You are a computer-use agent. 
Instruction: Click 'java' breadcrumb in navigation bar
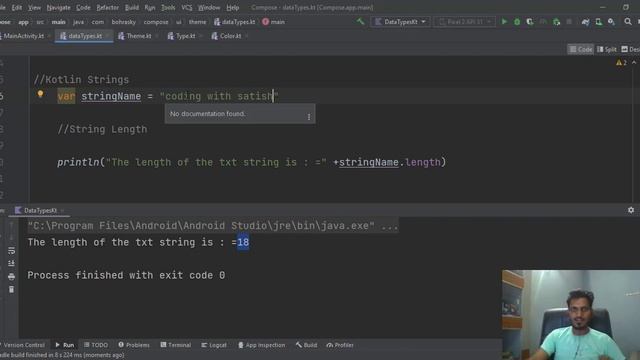click(x=78, y=22)
